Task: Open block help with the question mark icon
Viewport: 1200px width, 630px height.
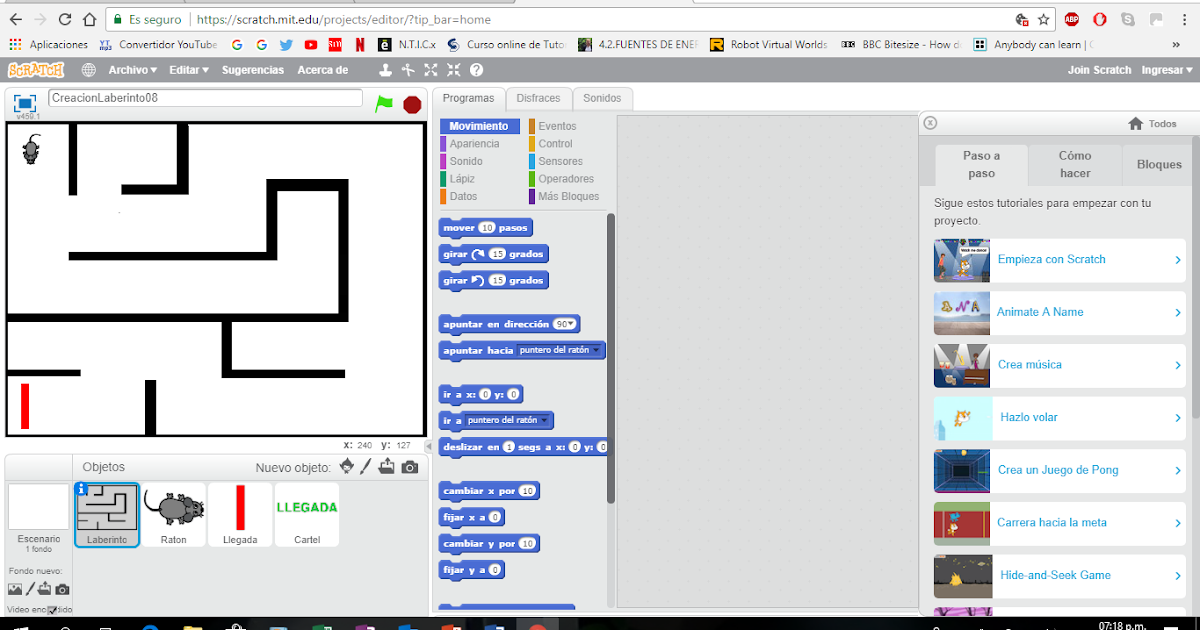Action: (477, 70)
